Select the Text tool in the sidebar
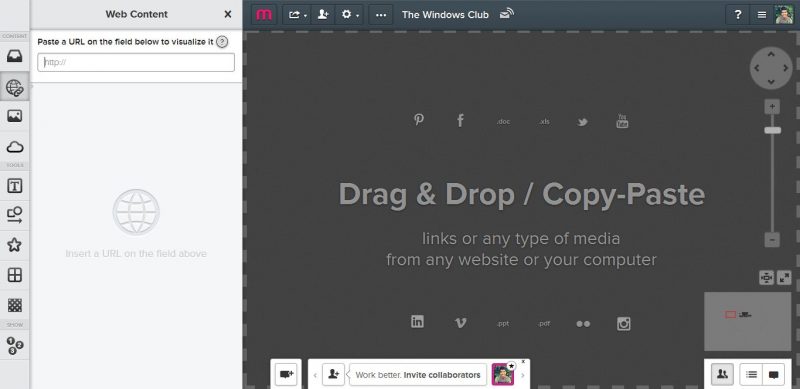This screenshot has height=389, width=800. (x=14, y=186)
